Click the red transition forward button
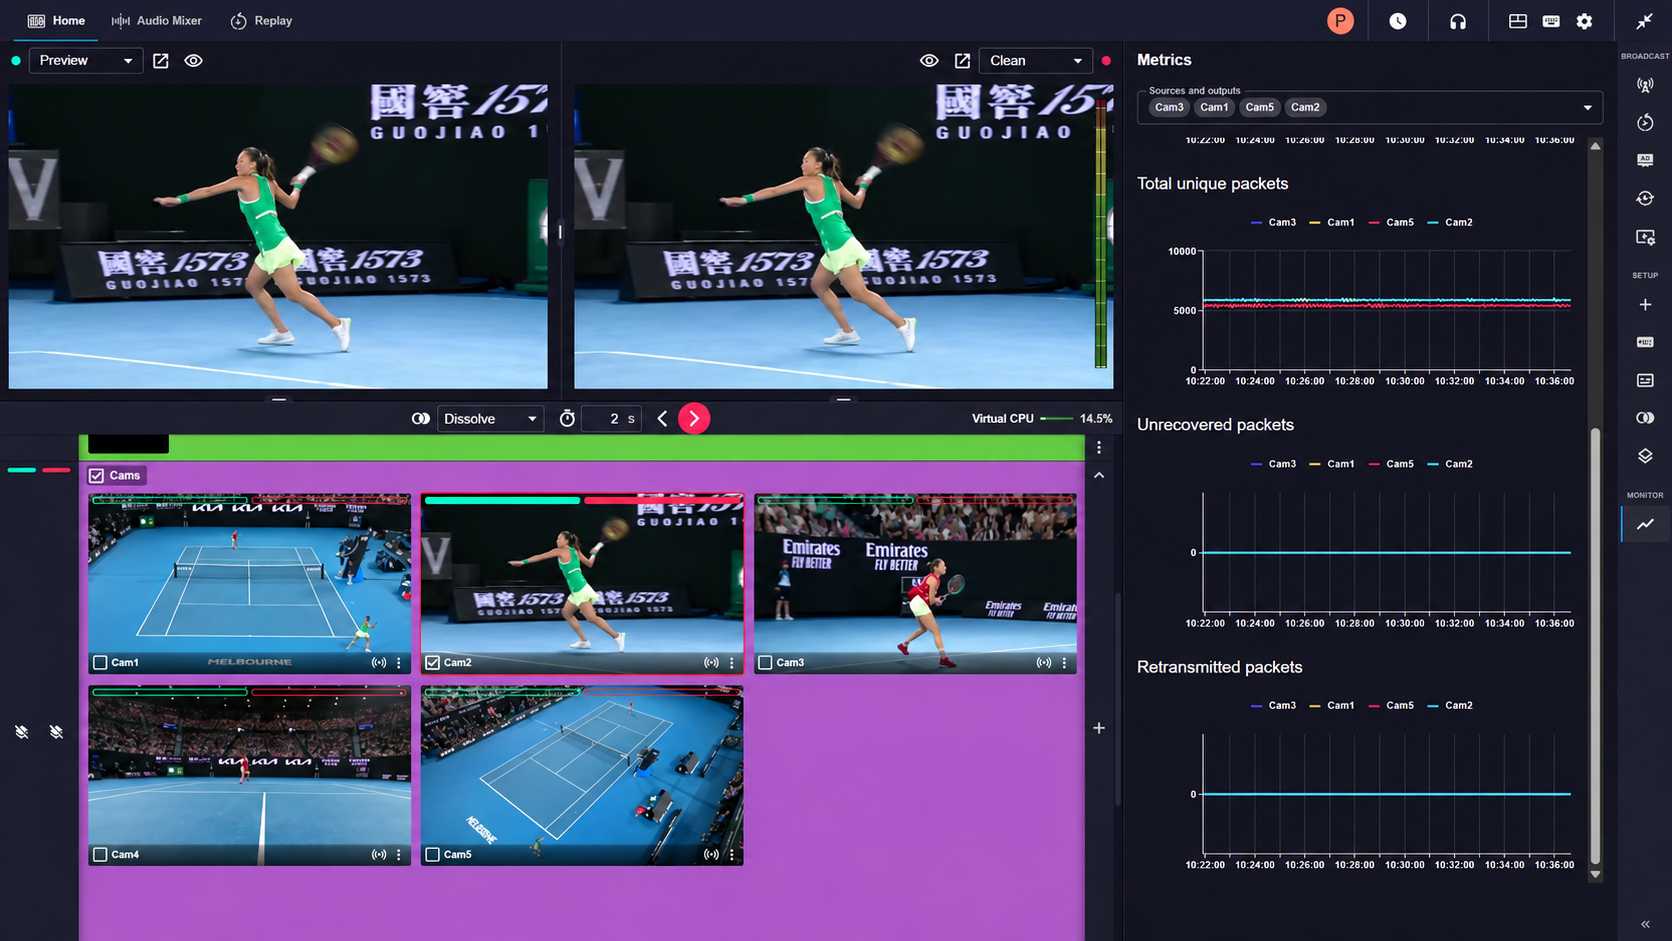Viewport: 1672px width, 941px height. (694, 419)
